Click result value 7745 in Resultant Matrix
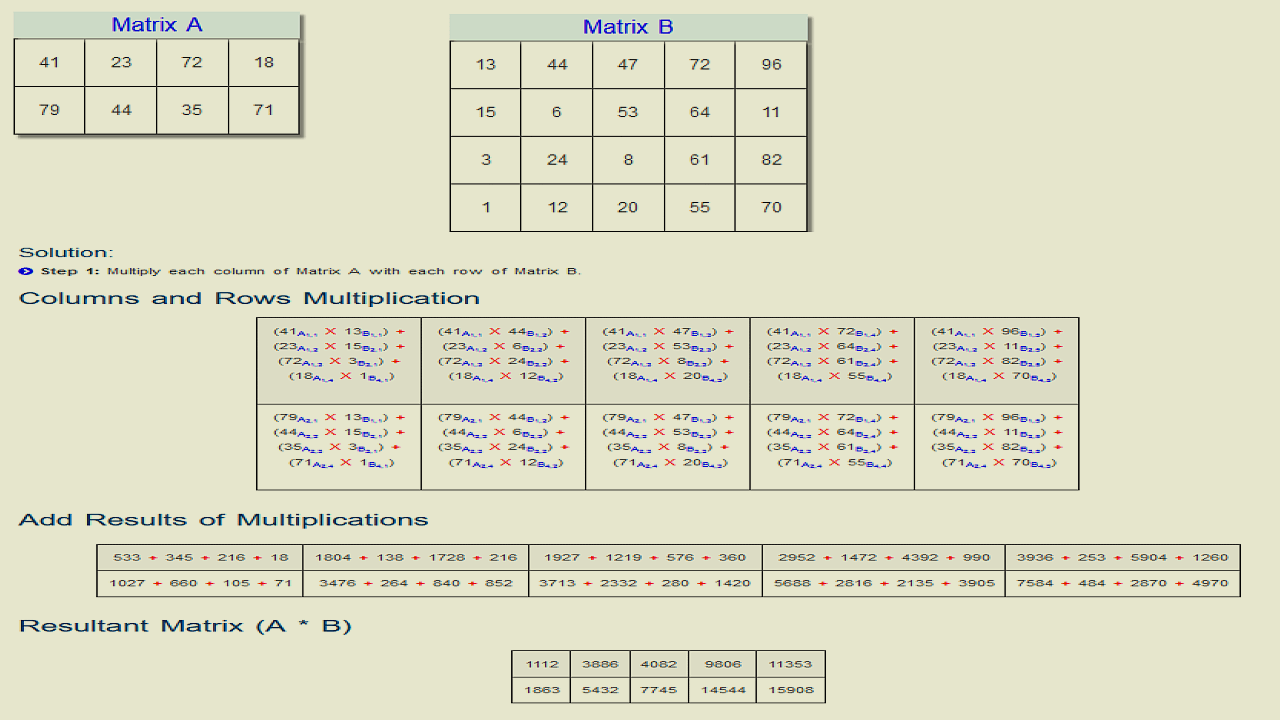Screen dimensions: 1280x720 [659, 690]
